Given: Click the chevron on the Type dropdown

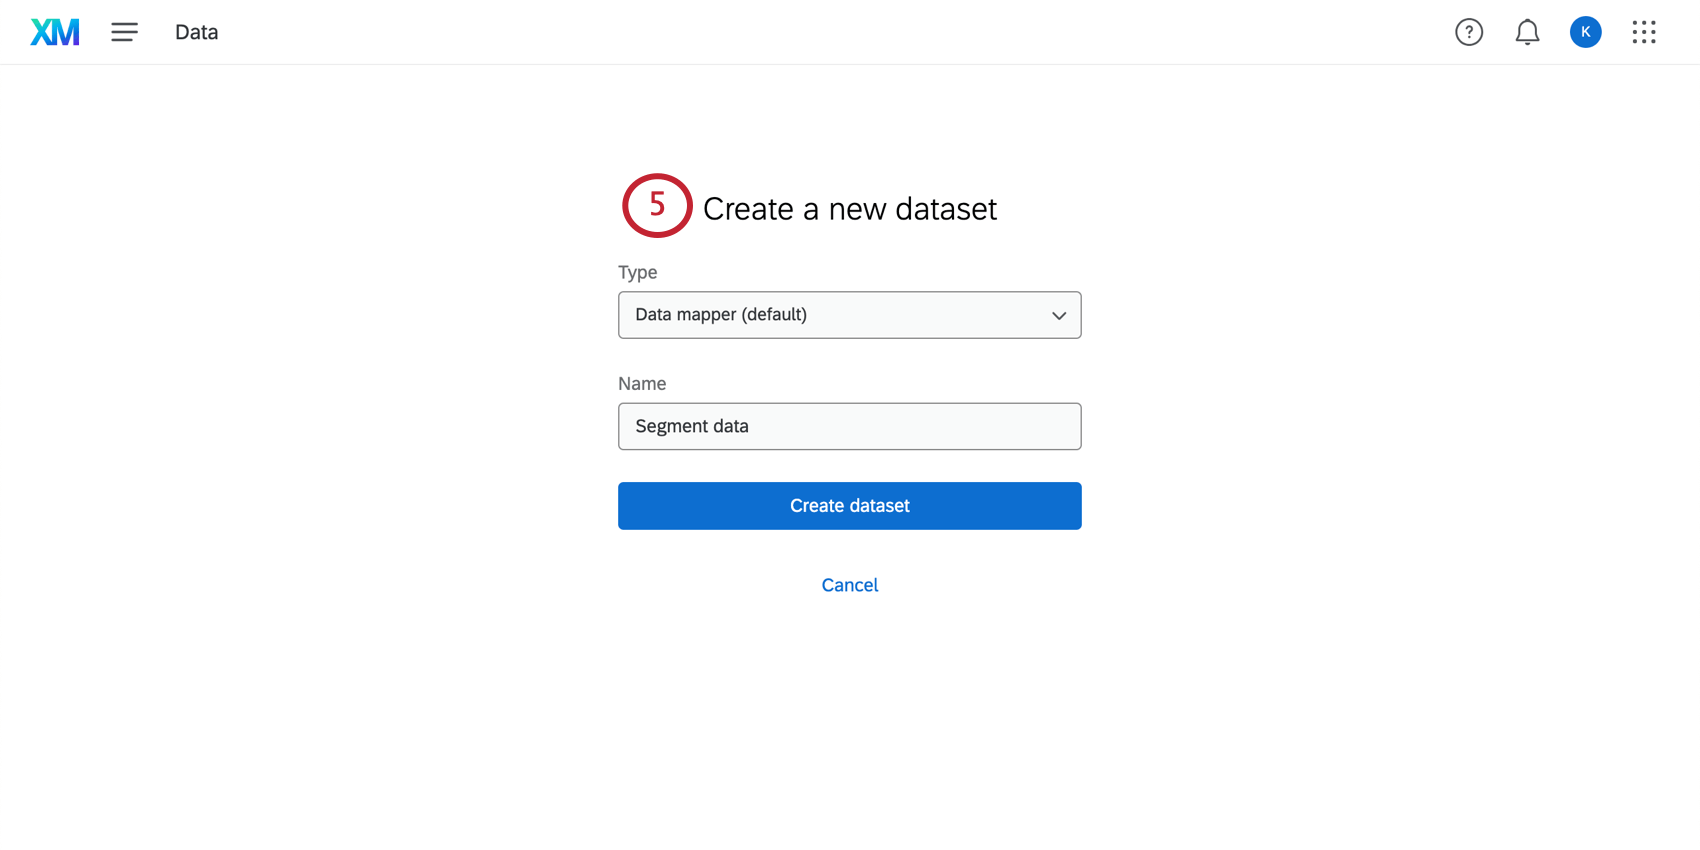Looking at the screenshot, I should [x=1058, y=315].
